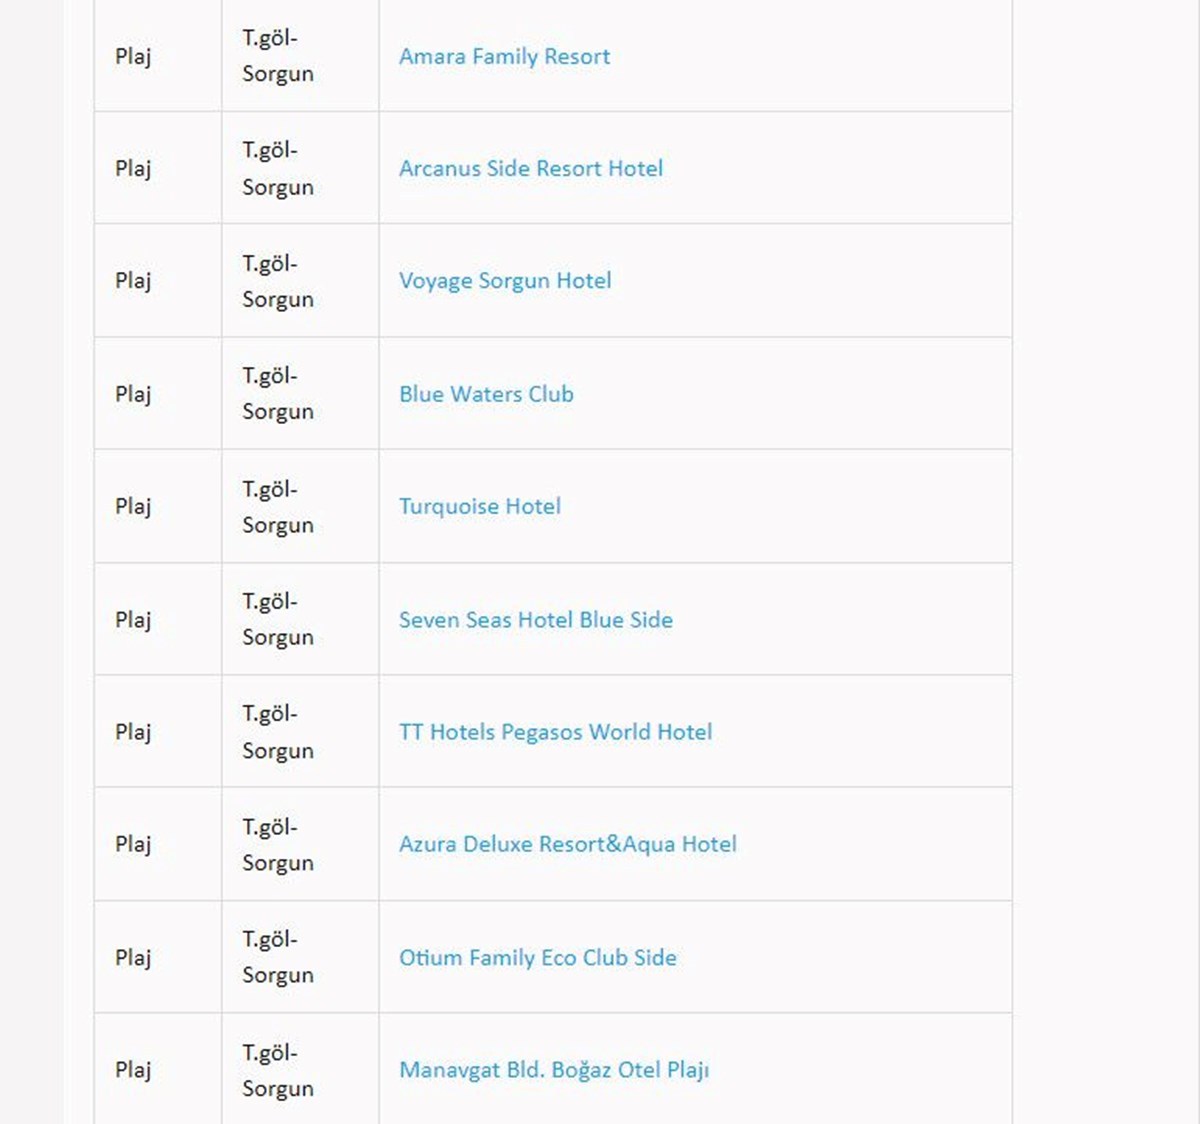Screen dimensions: 1200x1124
Task: Click T.göl-Sorgun cell in Manavgat Bld. row
Action: point(300,1069)
